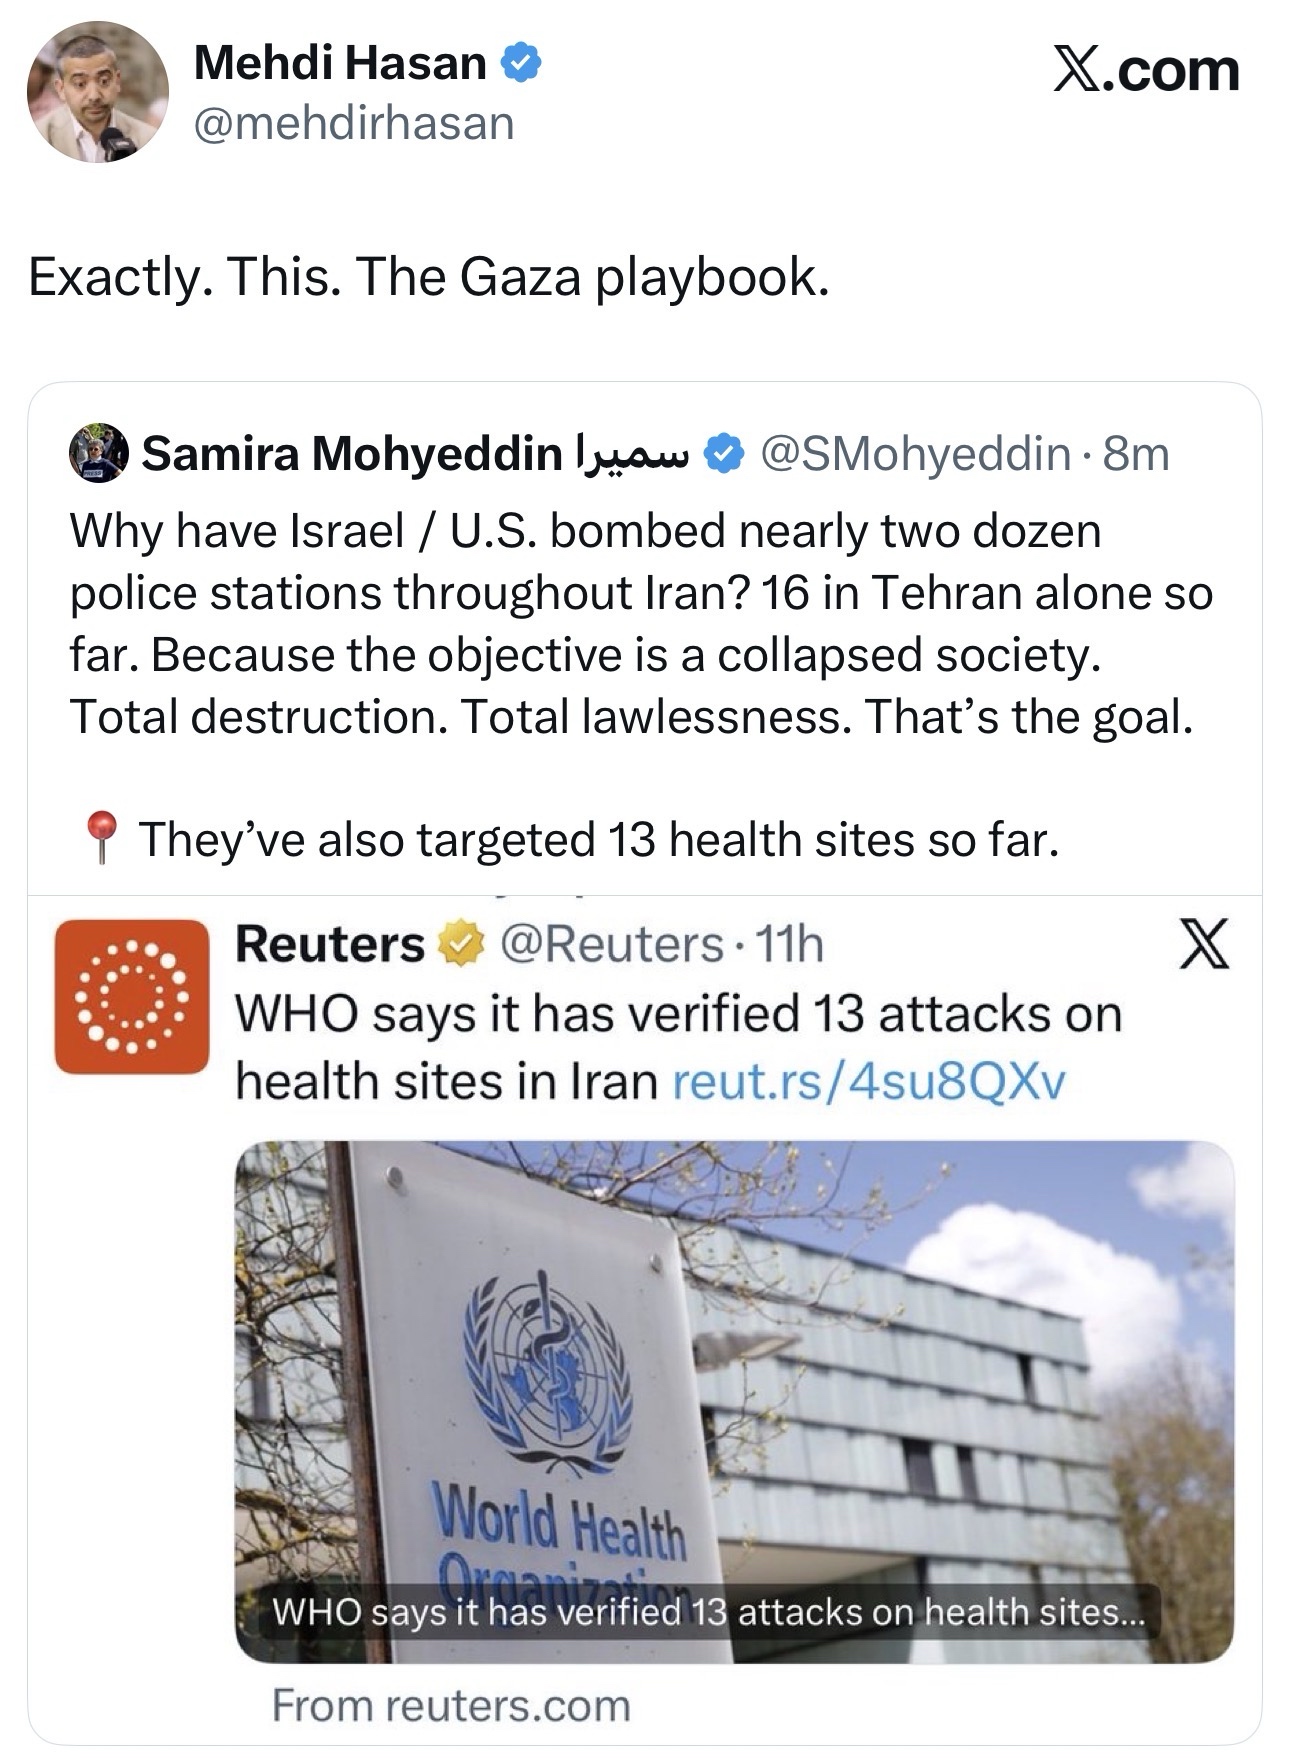Click Samira Mohyeddin's verified checkmark badge

(x=724, y=455)
